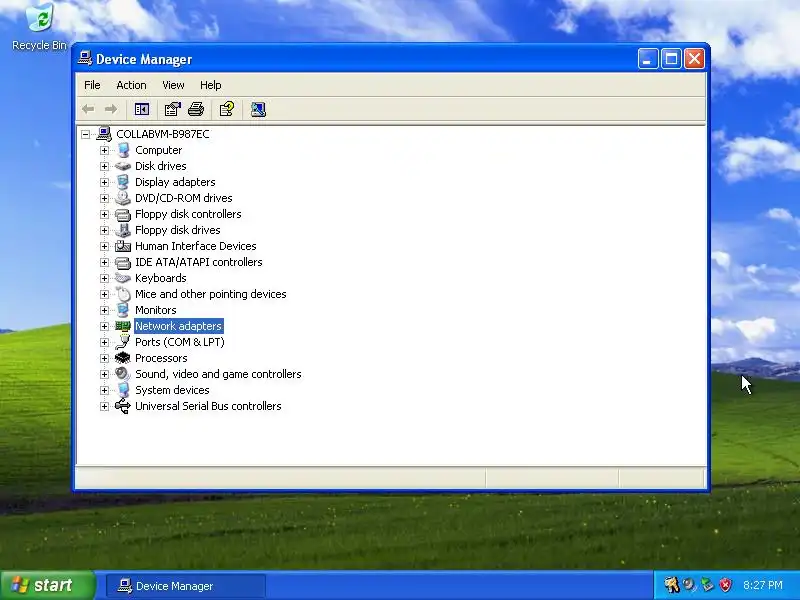The width and height of the screenshot is (800, 600).
Task: Click Device Manager taskbar button
Action: pyautogui.click(x=186, y=586)
